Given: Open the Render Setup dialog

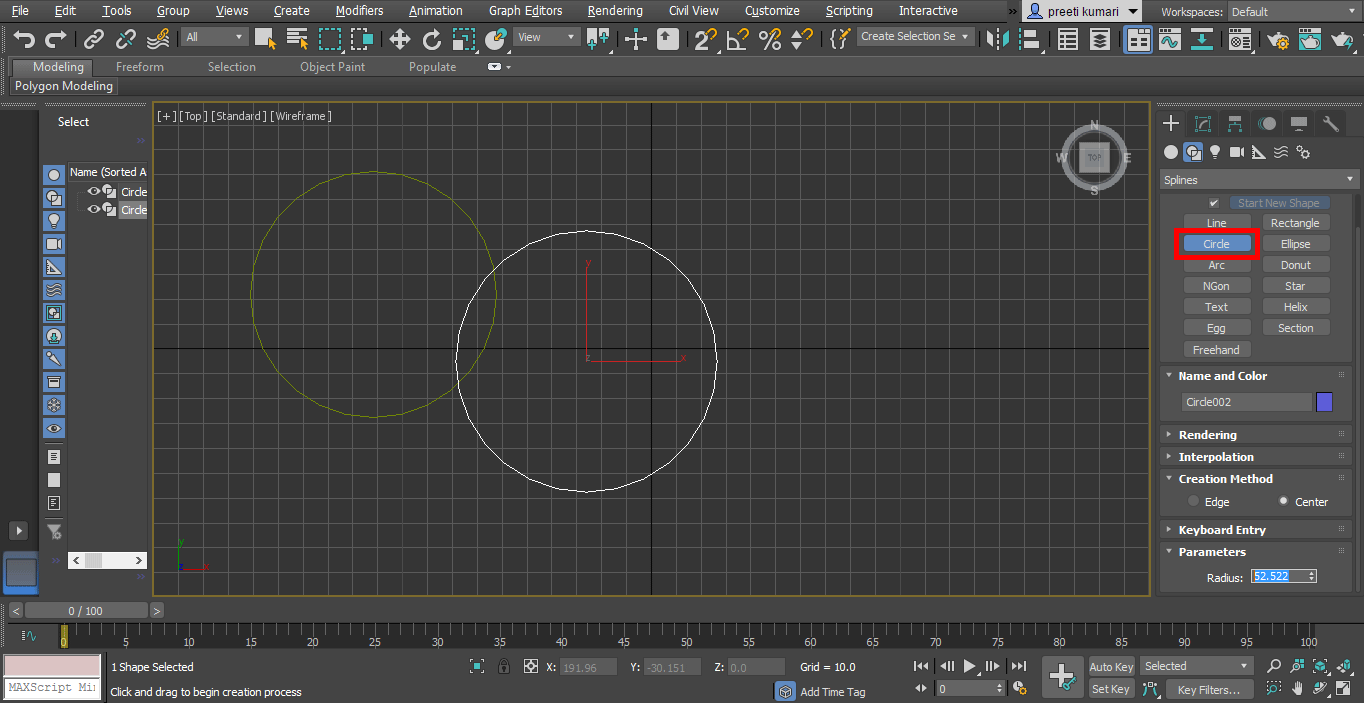Looking at the screenshot, I should tap(1278, 40).
